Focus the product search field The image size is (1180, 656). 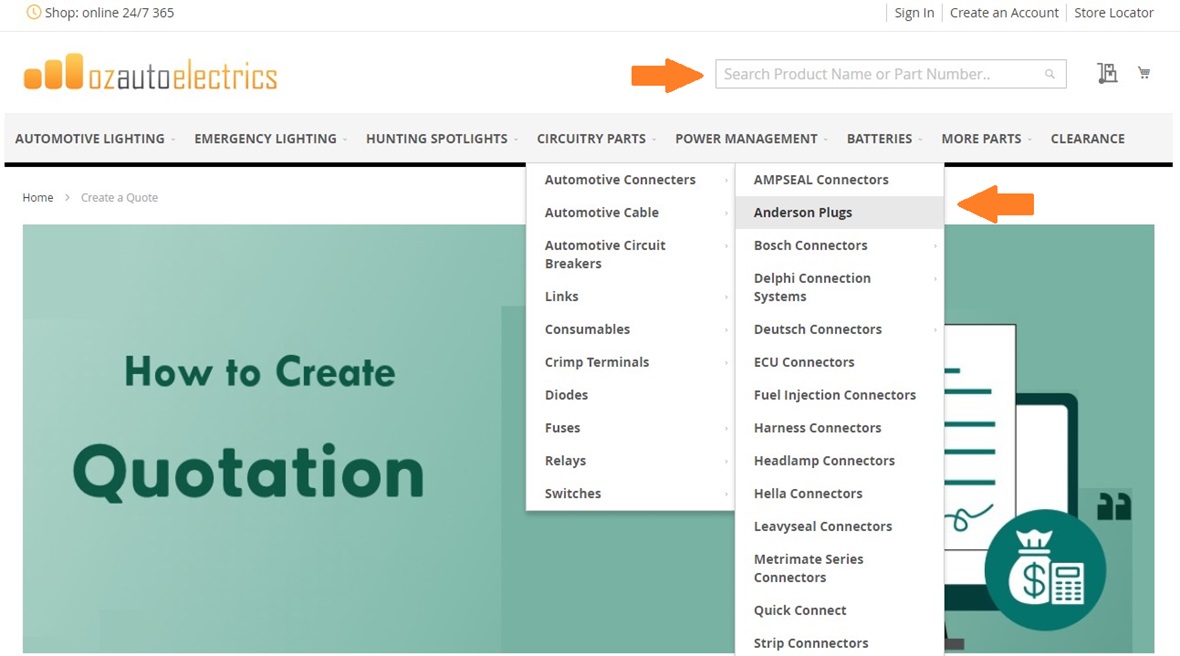pyautogui.click(x=890, y=74)
